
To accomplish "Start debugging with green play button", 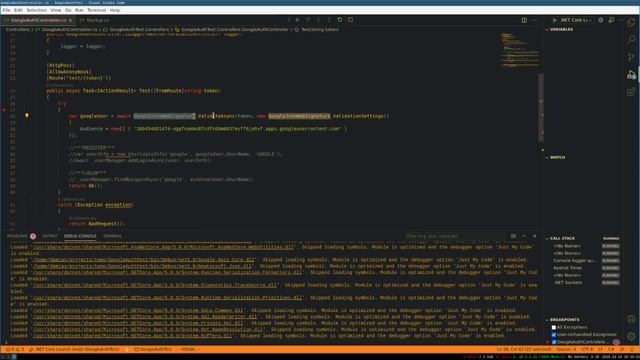I will [x=554, y=20].
